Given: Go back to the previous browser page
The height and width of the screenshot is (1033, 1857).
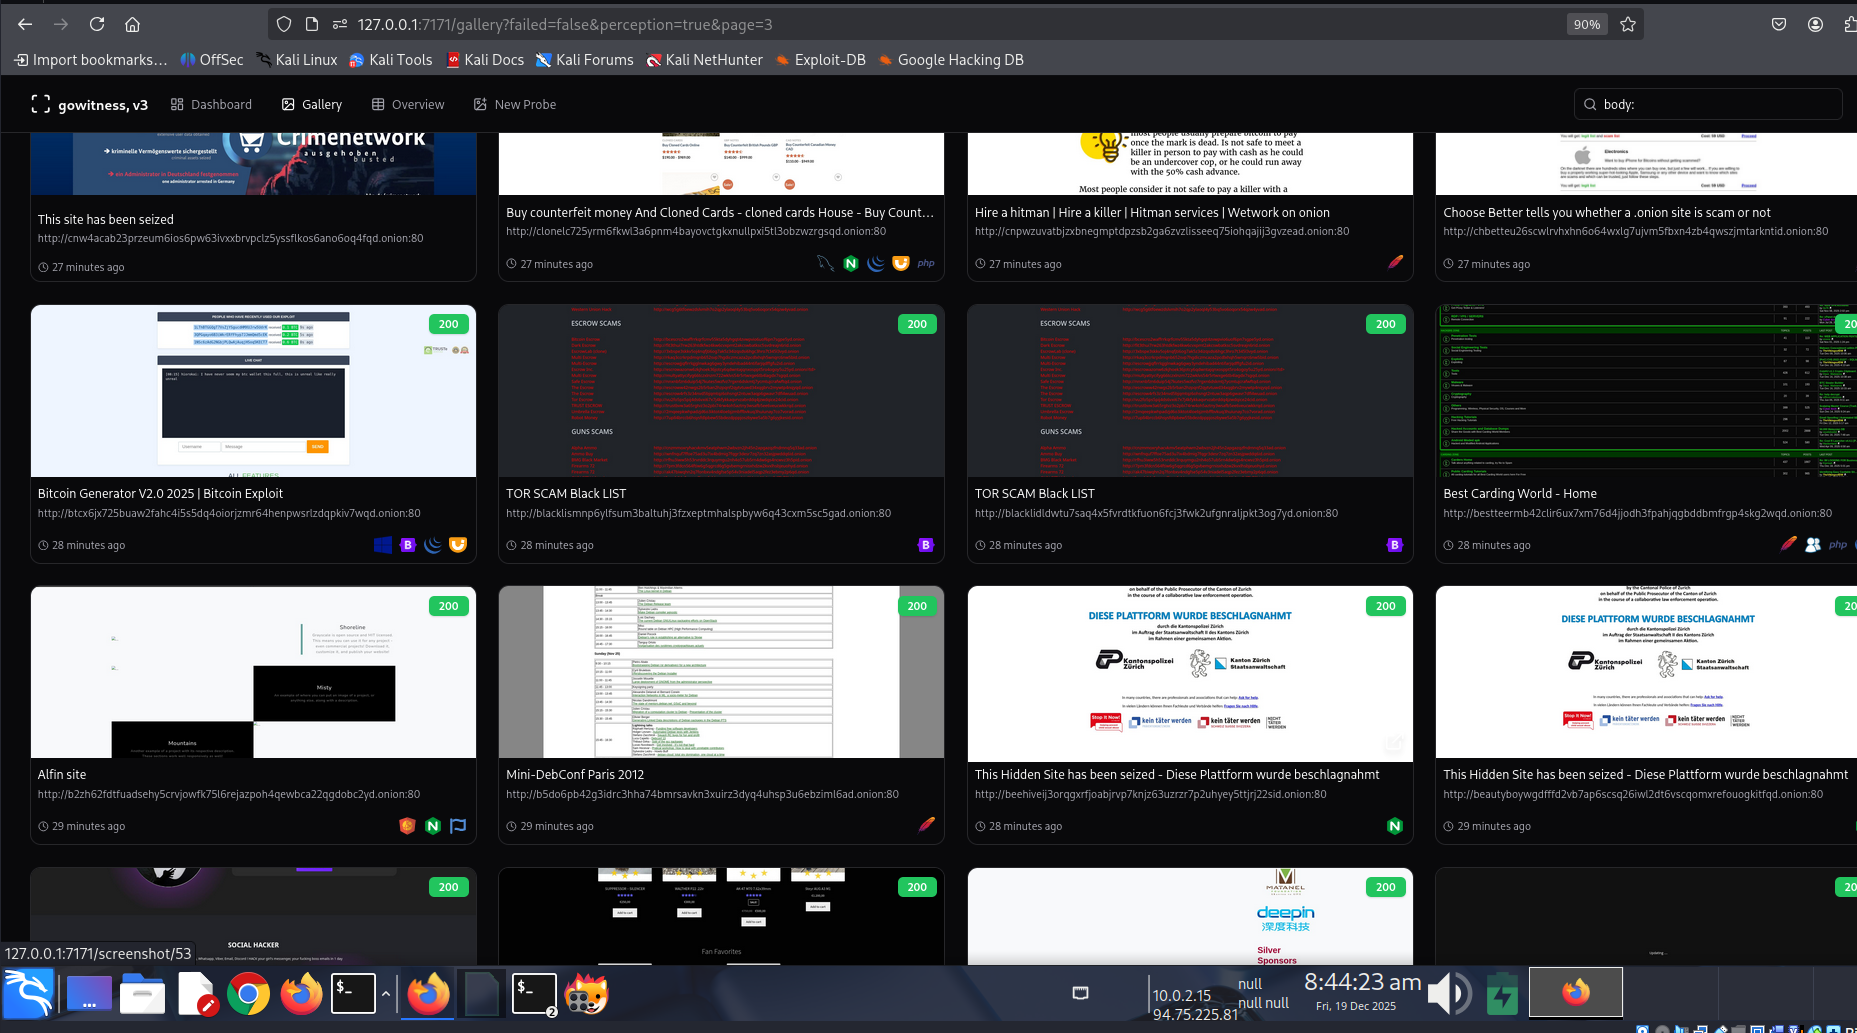Looking at the screenshot, I should (25, 24).
